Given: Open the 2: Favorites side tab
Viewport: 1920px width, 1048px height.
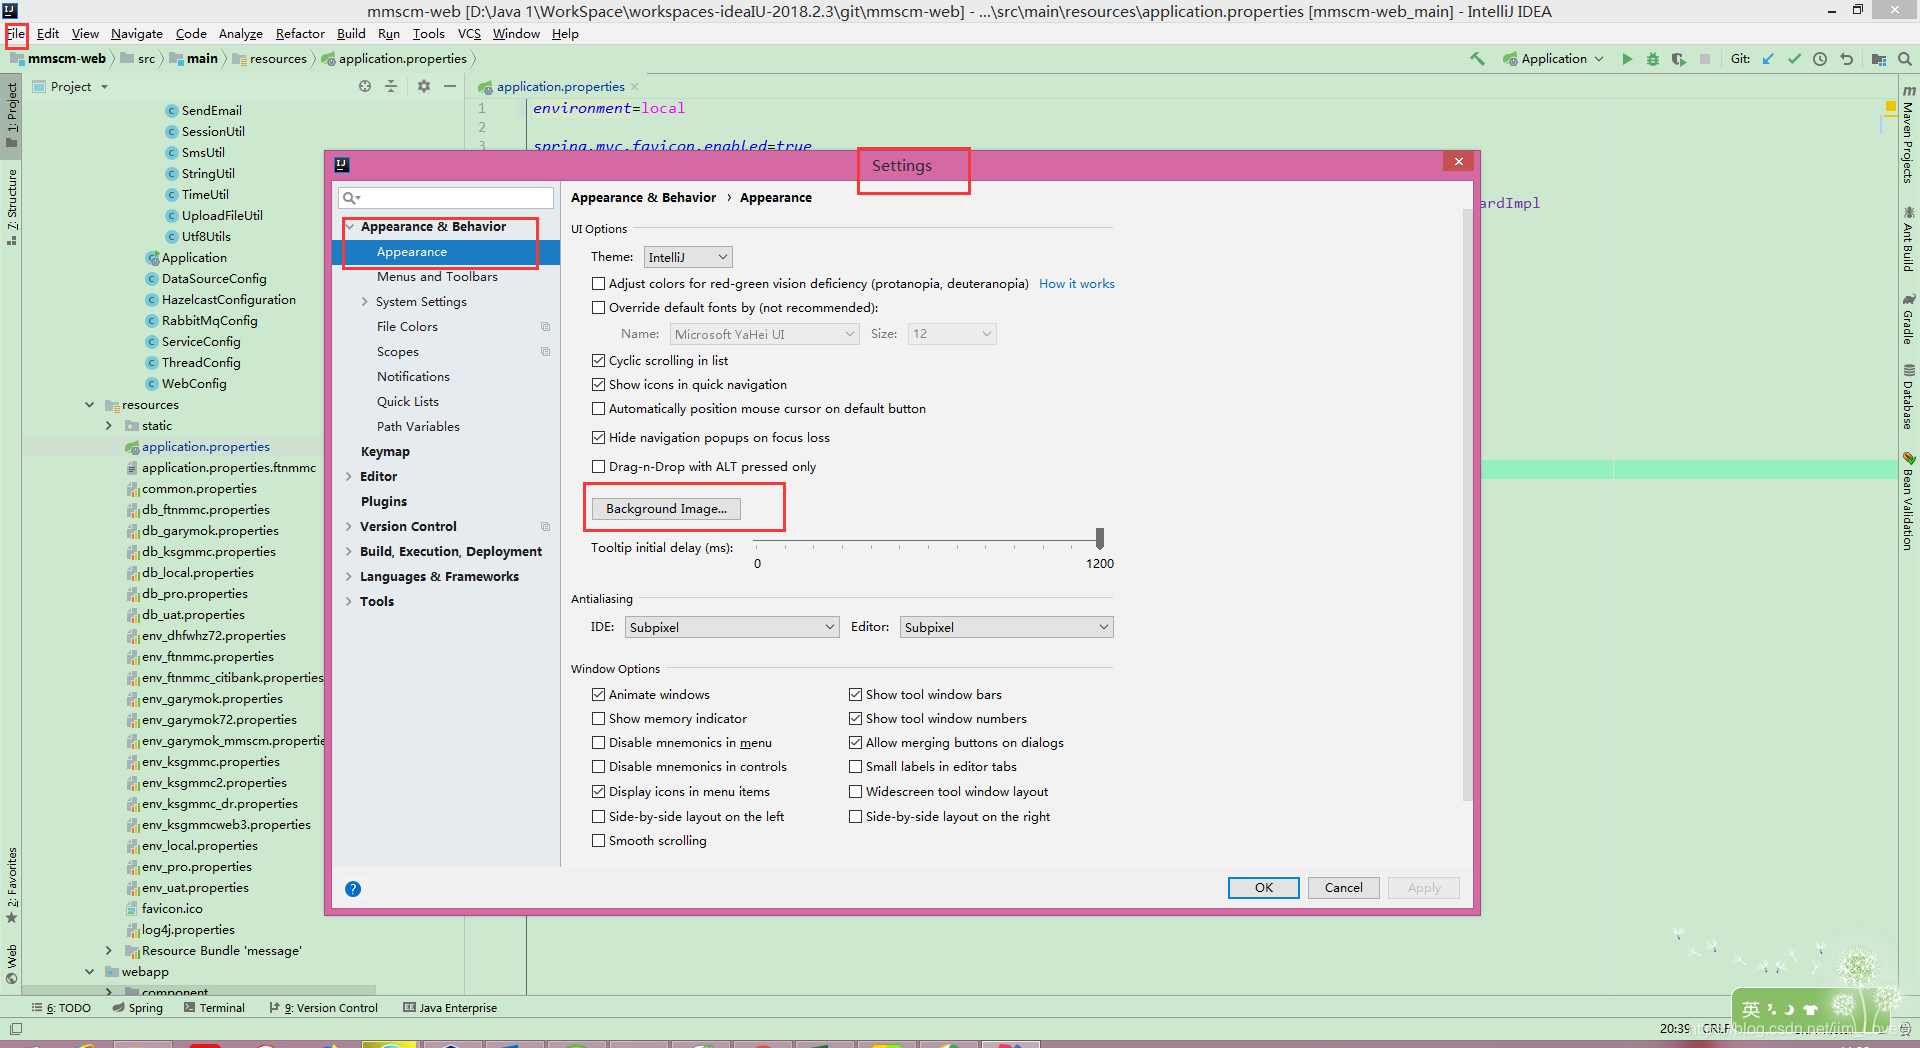Looking at the screenshot, I should coord(12,886).
